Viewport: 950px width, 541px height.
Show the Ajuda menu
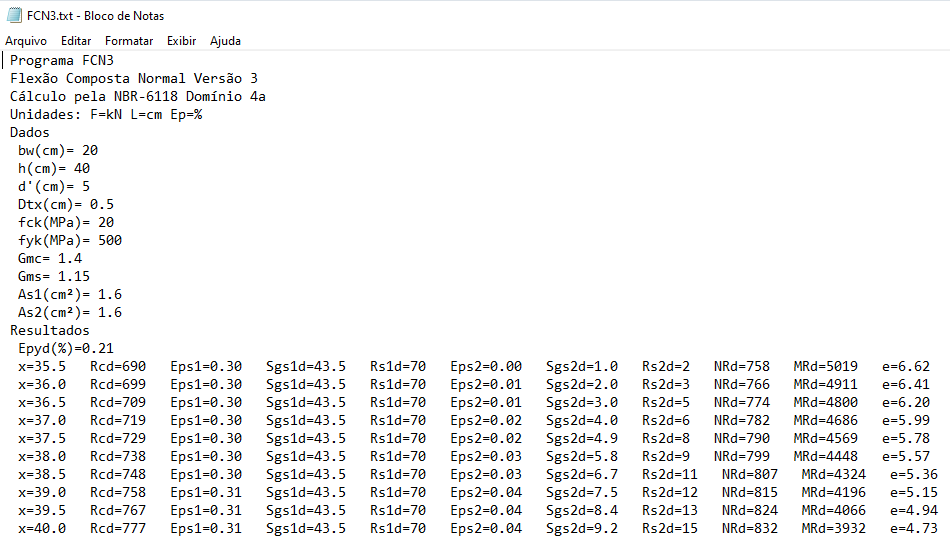225,41
